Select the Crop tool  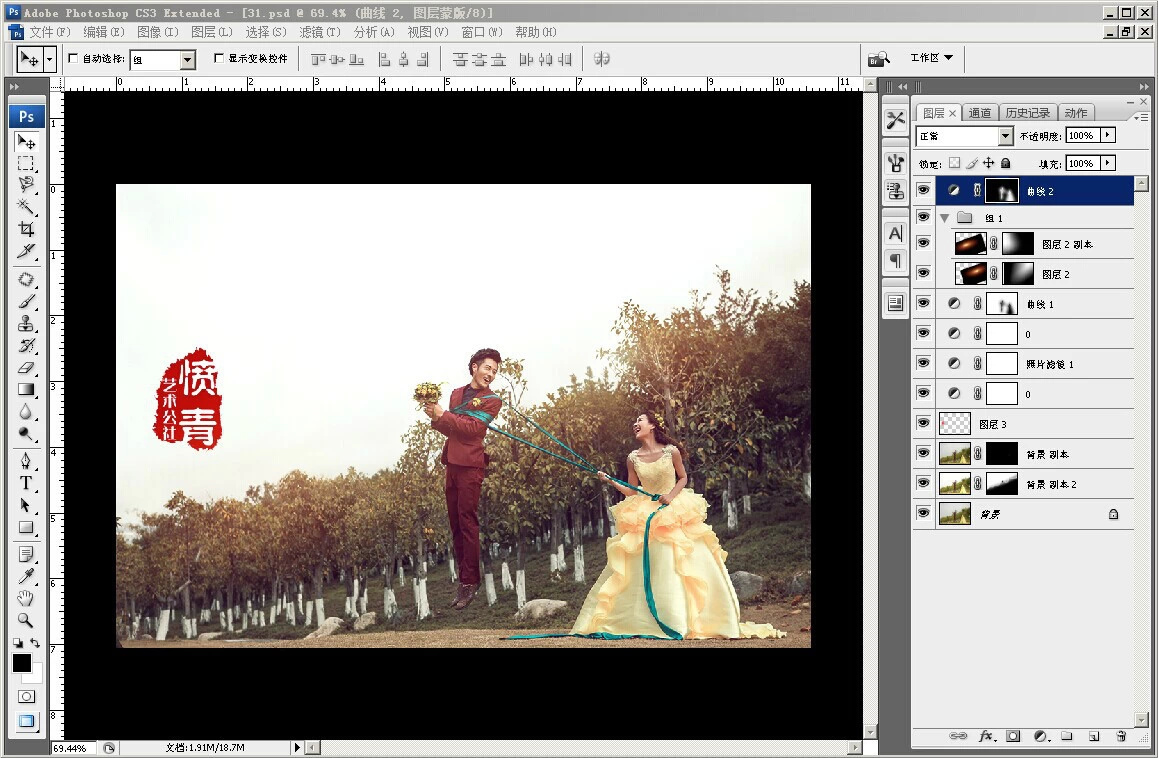click(26, 228)
